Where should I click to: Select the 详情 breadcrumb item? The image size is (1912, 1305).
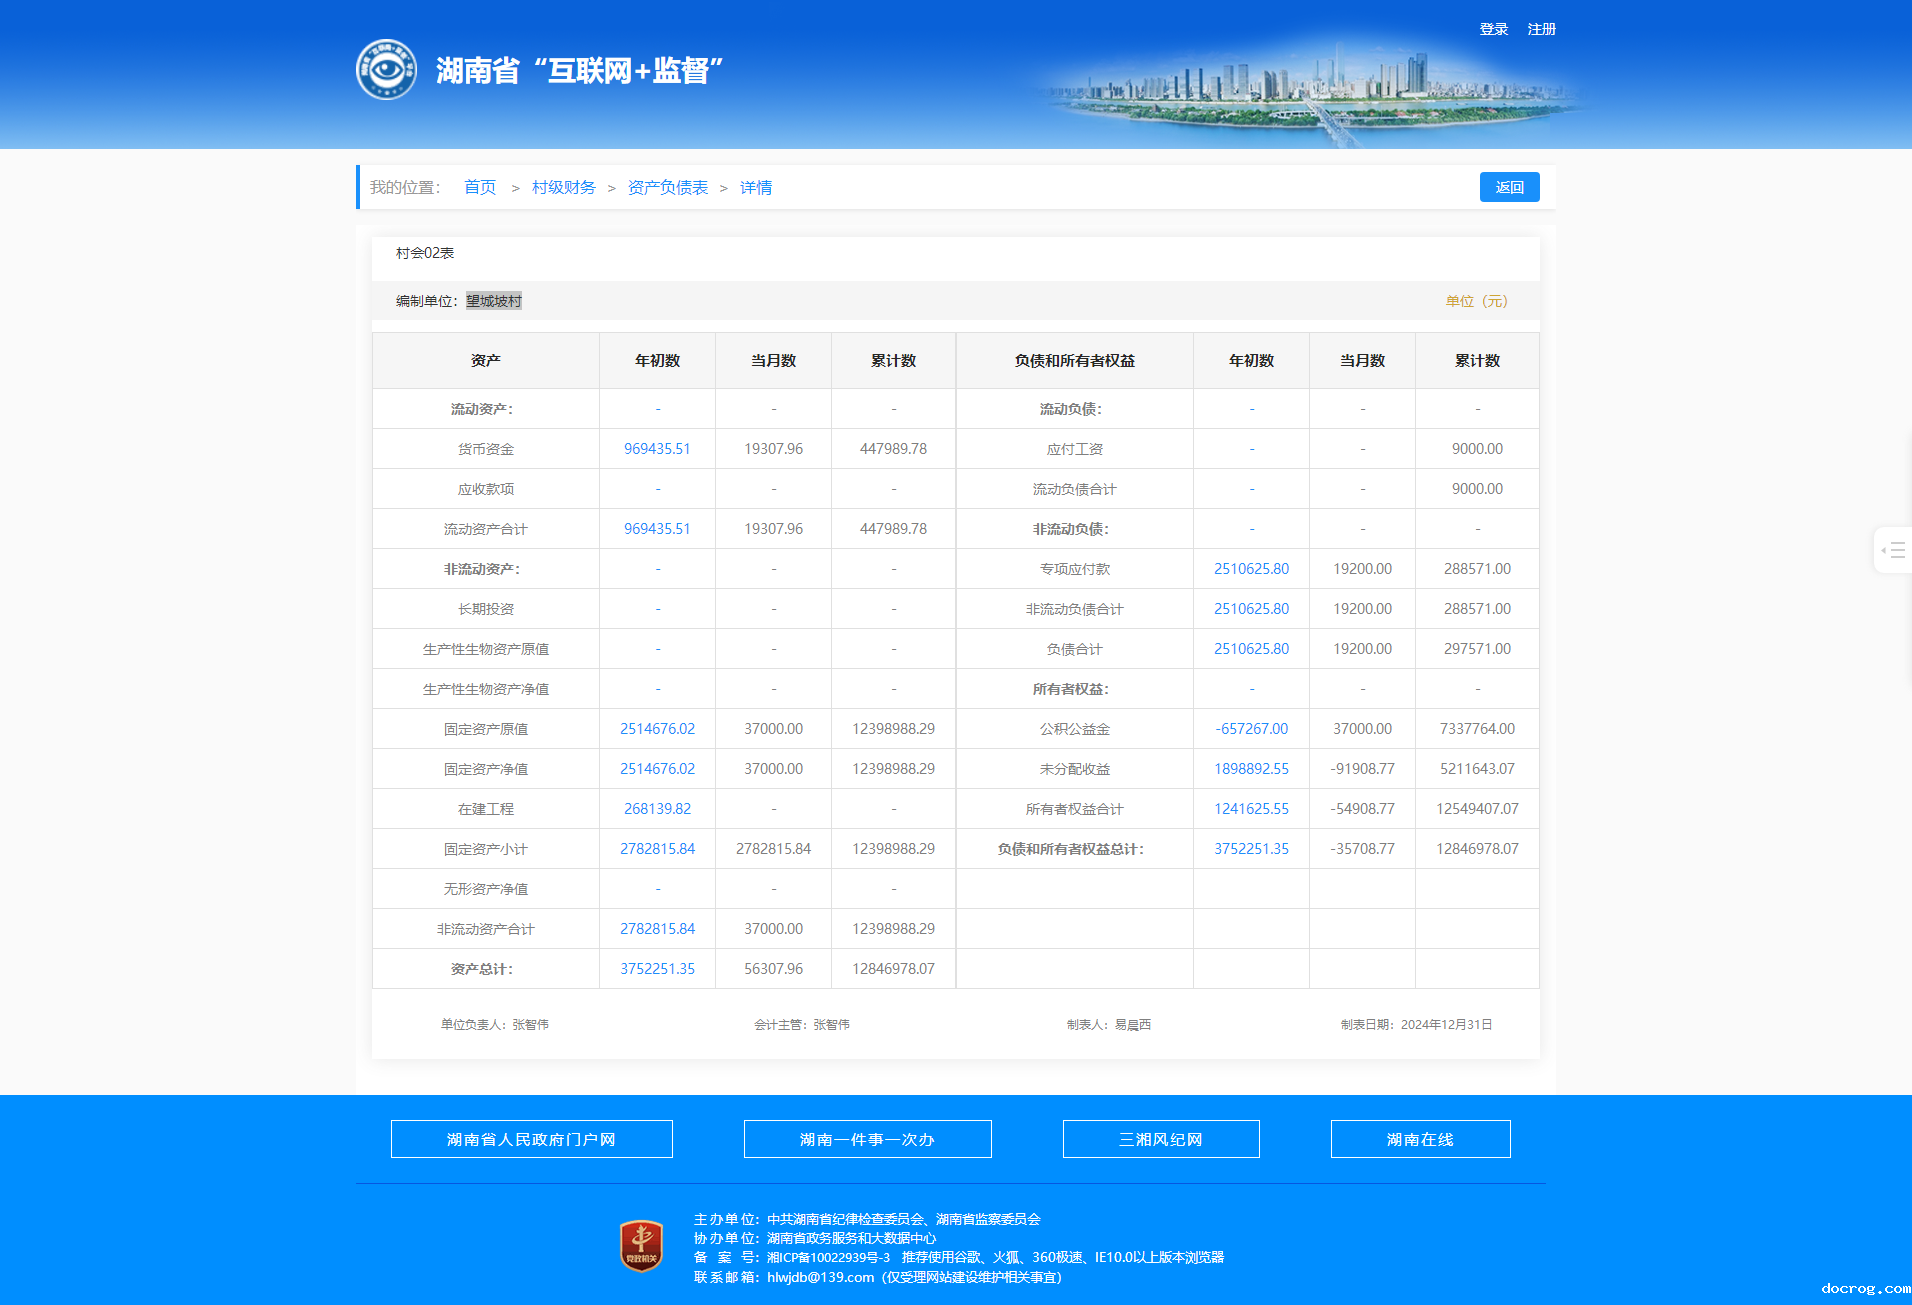(x=755, y=187)
